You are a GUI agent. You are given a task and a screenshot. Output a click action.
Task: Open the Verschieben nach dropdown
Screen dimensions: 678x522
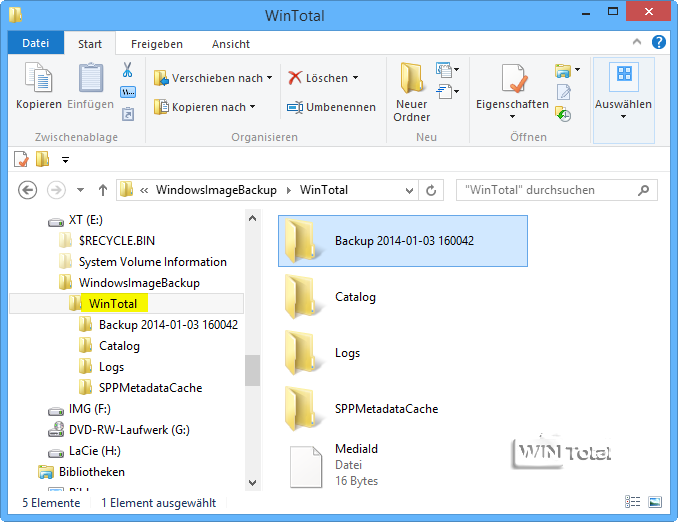(213, 78)
